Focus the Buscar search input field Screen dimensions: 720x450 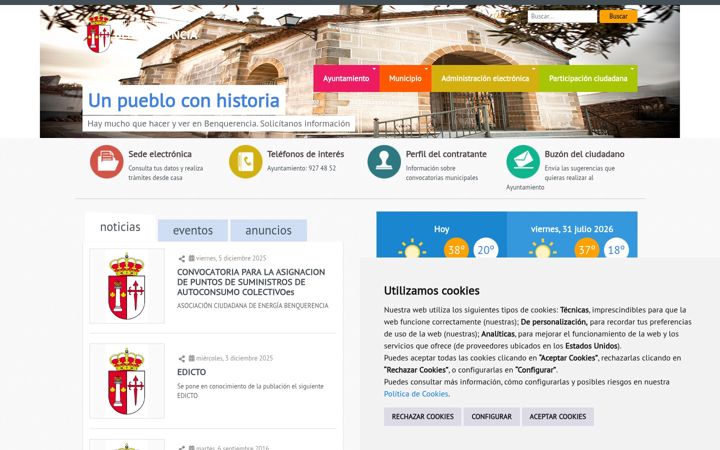click(x=562, y=16)
